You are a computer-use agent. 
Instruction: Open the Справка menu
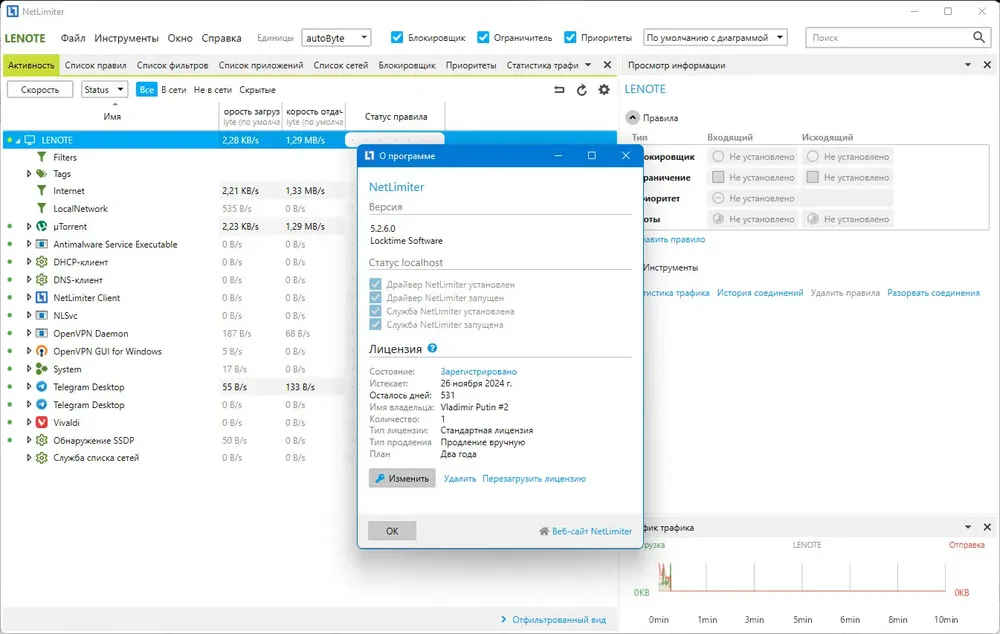221,38
